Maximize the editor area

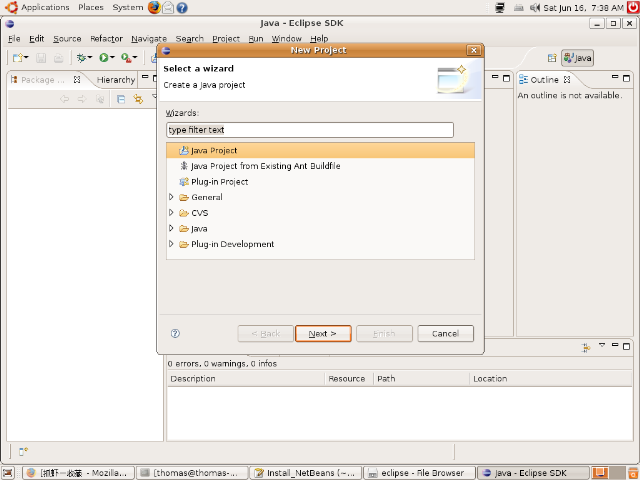(x=507, y=78)
